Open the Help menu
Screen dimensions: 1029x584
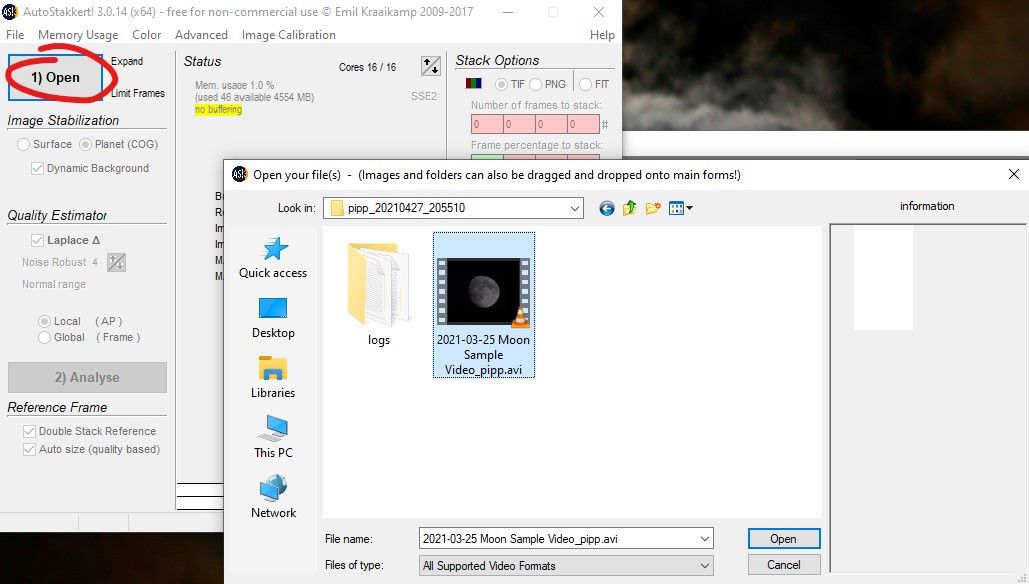pyautogui.click(x=602, y=35)
